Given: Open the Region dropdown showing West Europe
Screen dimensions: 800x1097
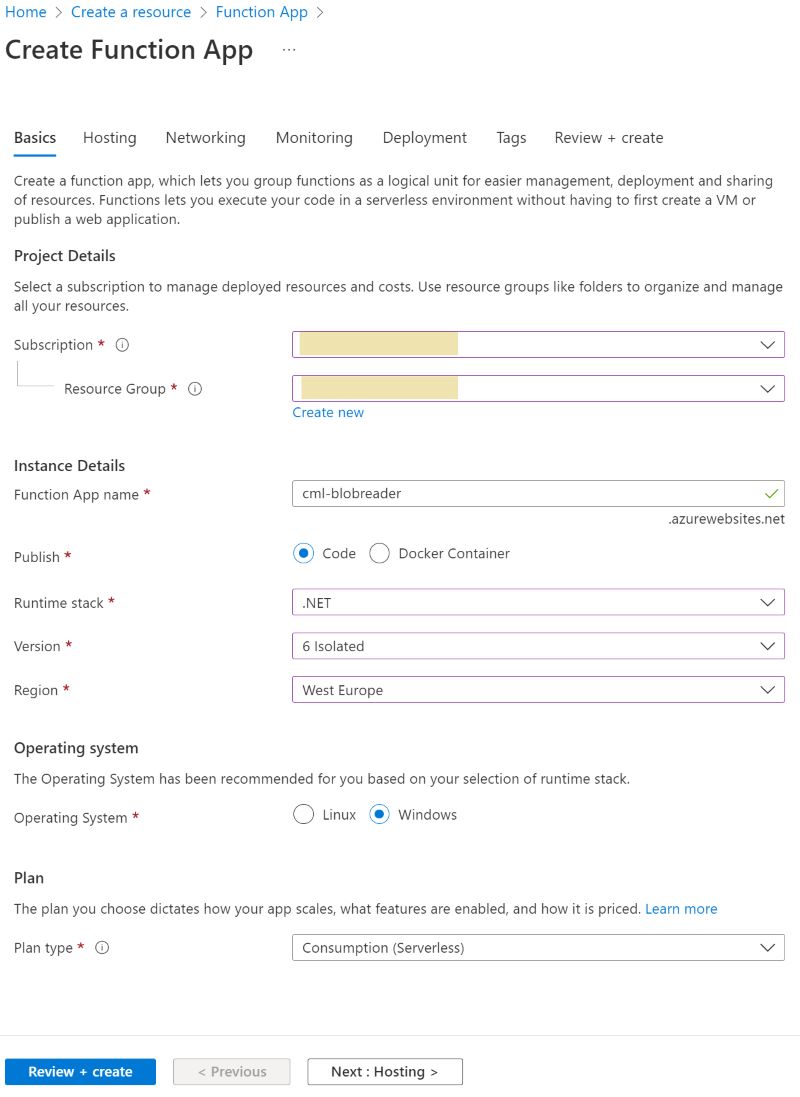Looking at the screenshot, I should coord(767,689).
